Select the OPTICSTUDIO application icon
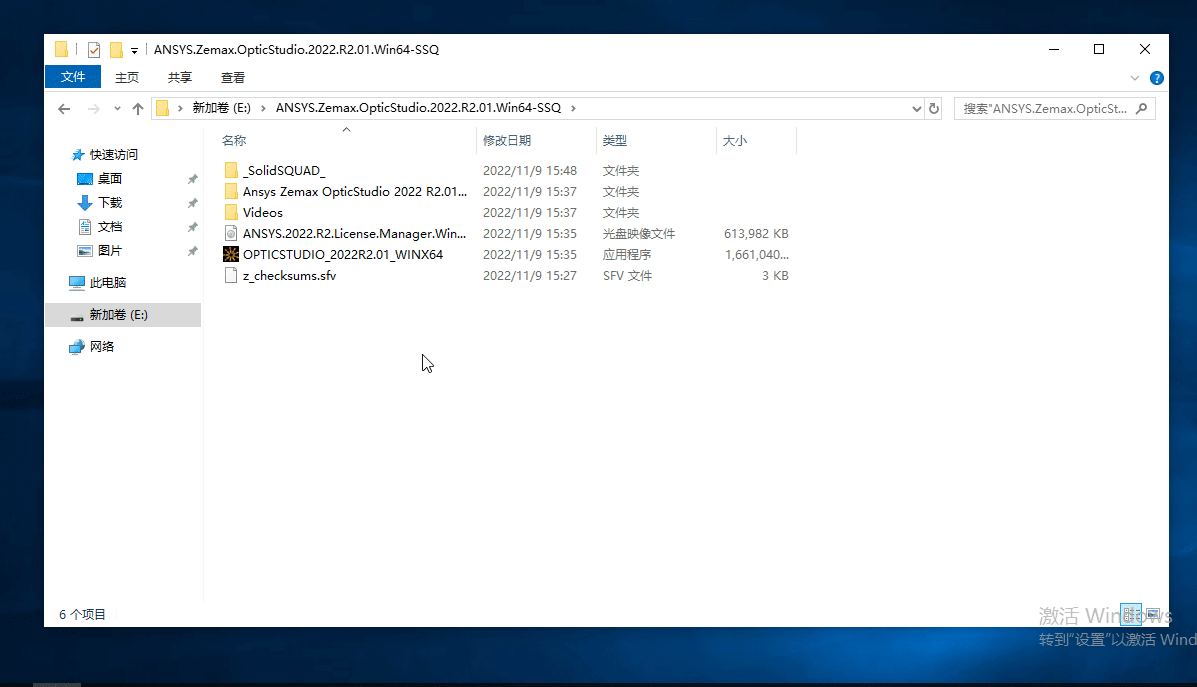 click(231, 254)
